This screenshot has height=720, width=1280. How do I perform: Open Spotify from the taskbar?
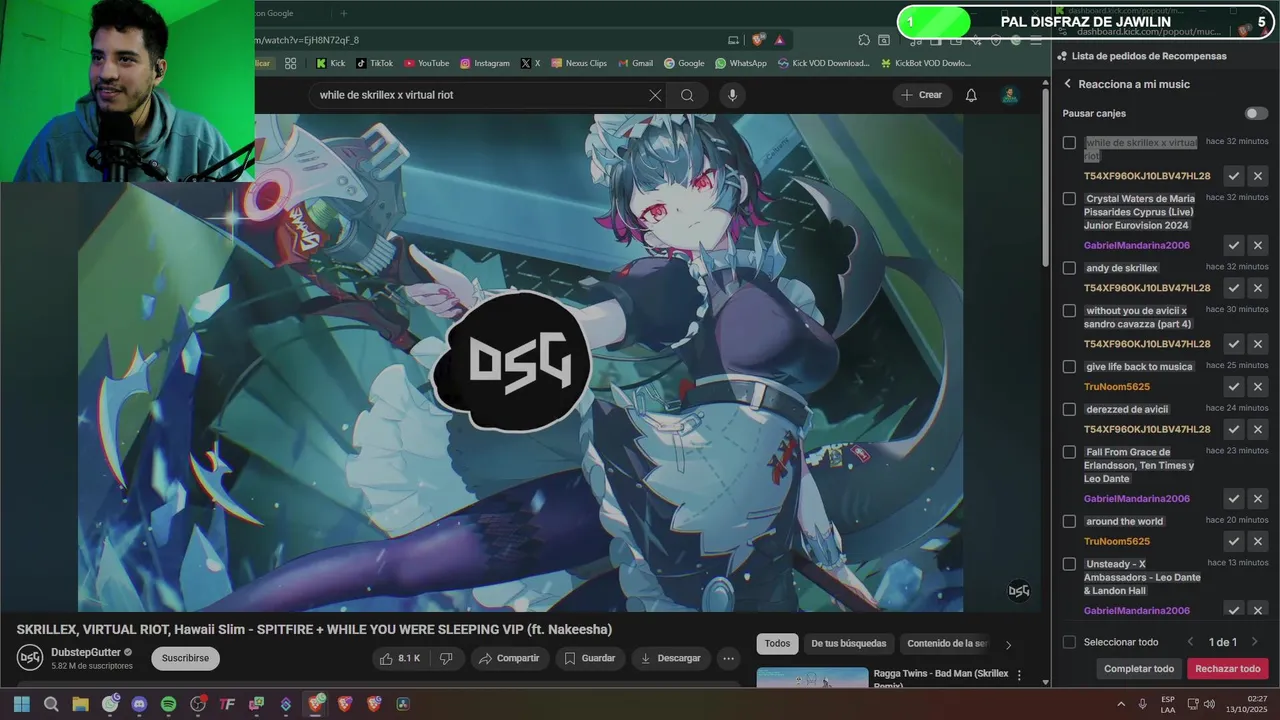[168, 704]
